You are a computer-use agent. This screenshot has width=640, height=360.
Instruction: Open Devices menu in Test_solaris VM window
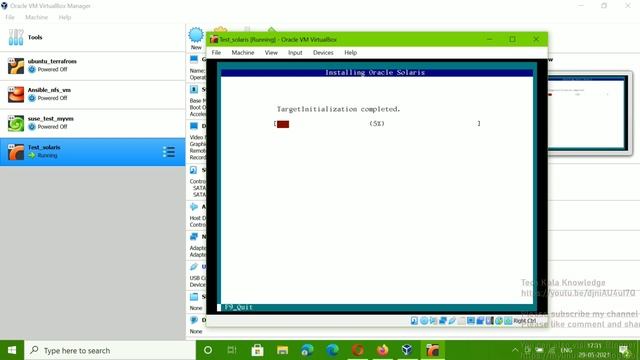tap(323, 53)
